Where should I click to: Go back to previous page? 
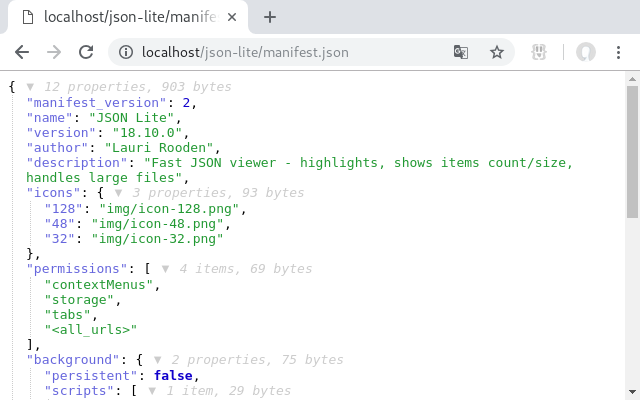click(x=22, y=52)
